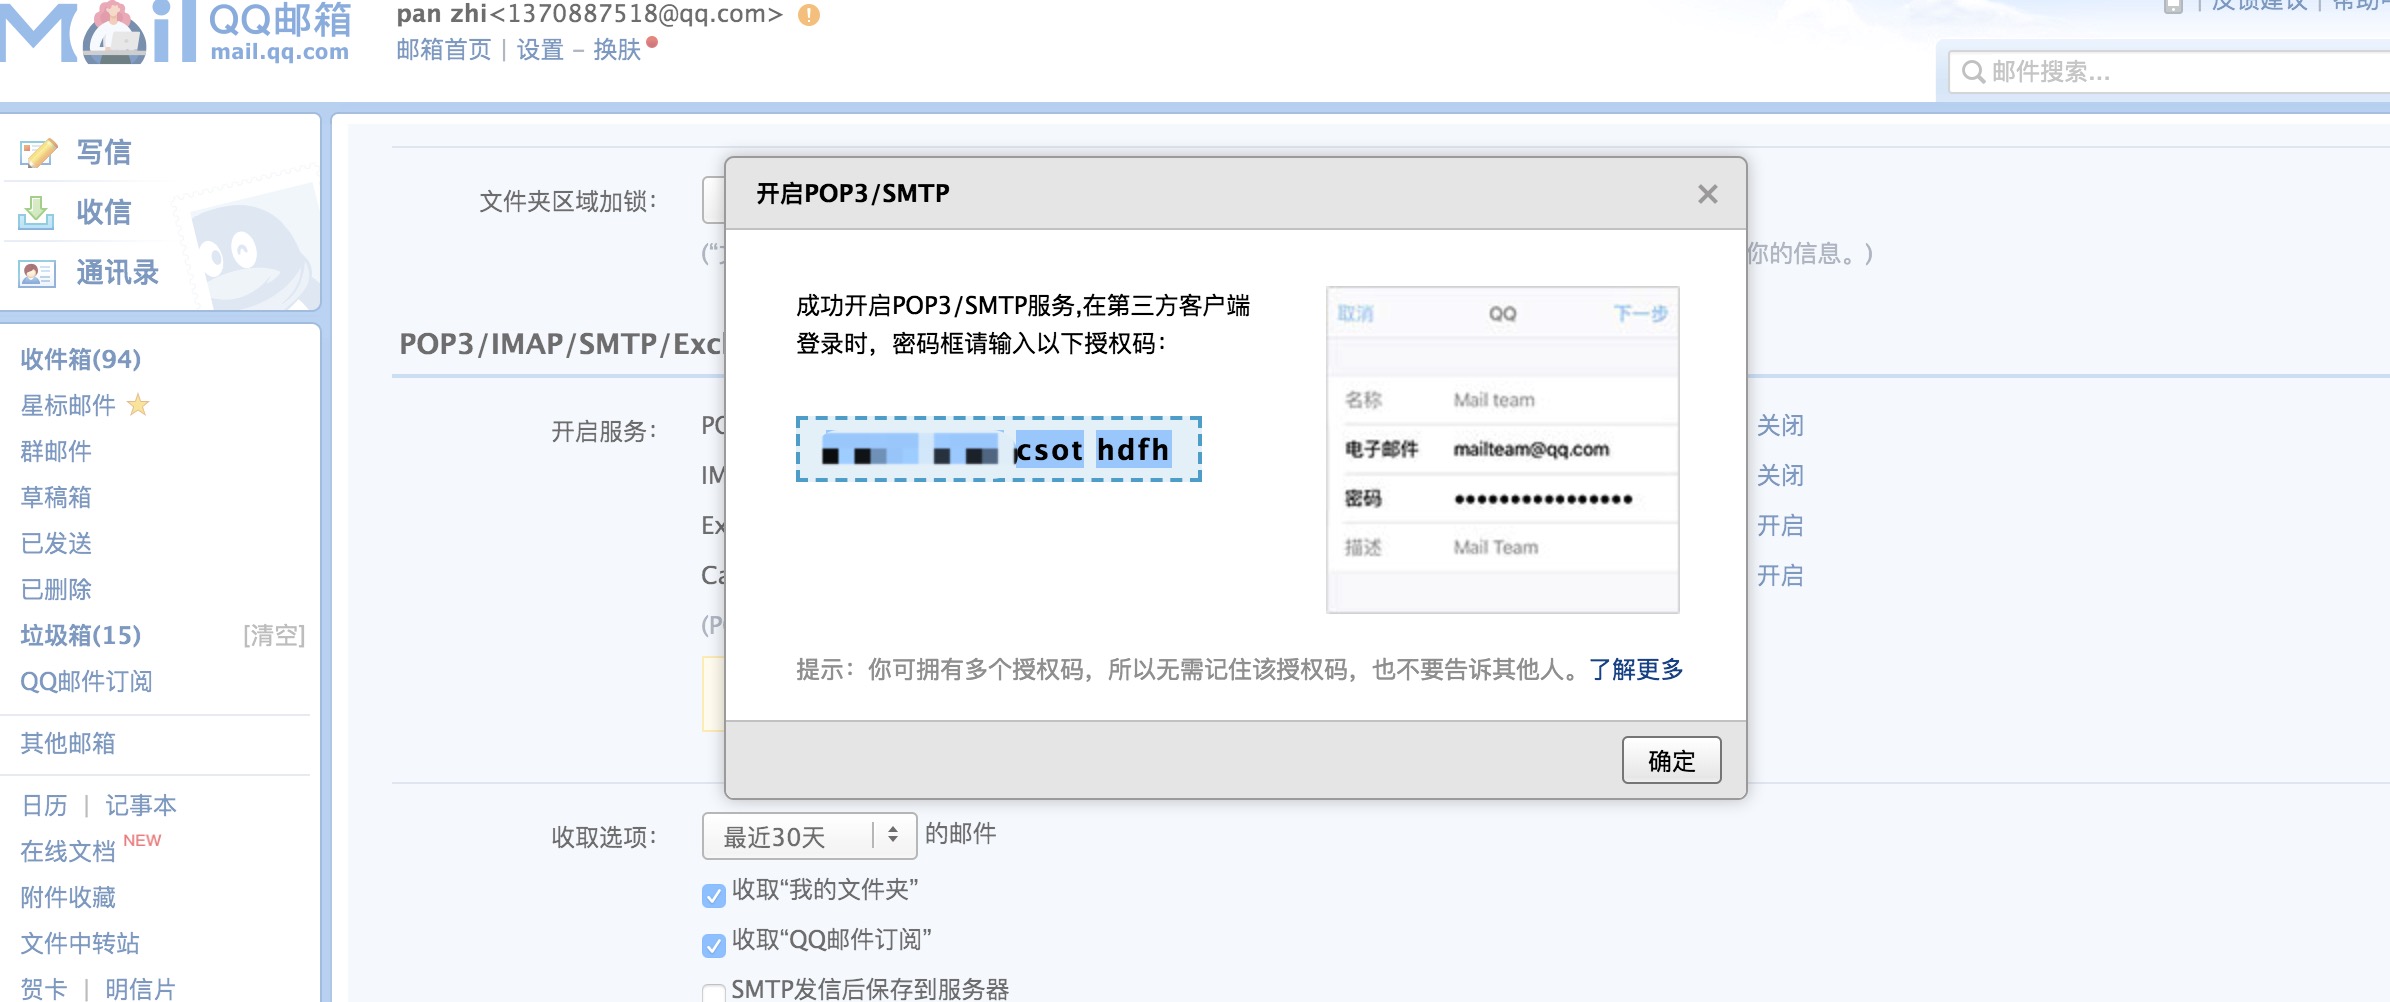Click the compose mail pencil icon
The width and height of the screenshot is (2390, 1002).
pos(38,153)
